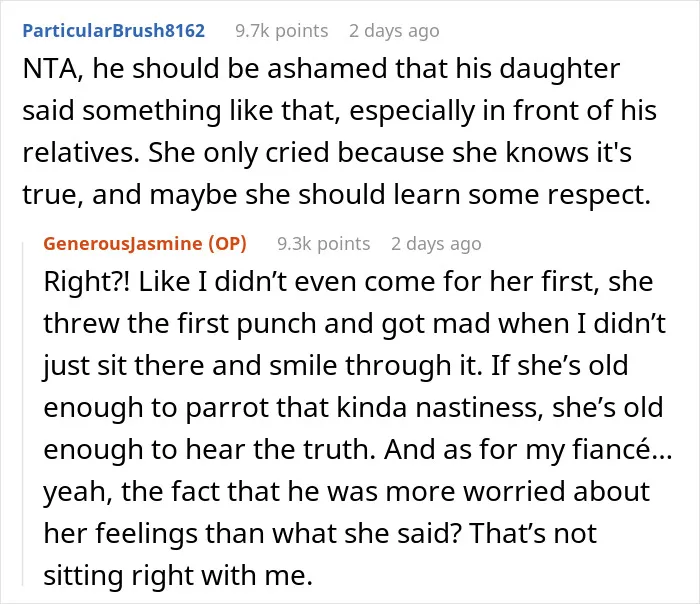Click the text line starting "relatives. She only cried"

(x=327, y=153)
